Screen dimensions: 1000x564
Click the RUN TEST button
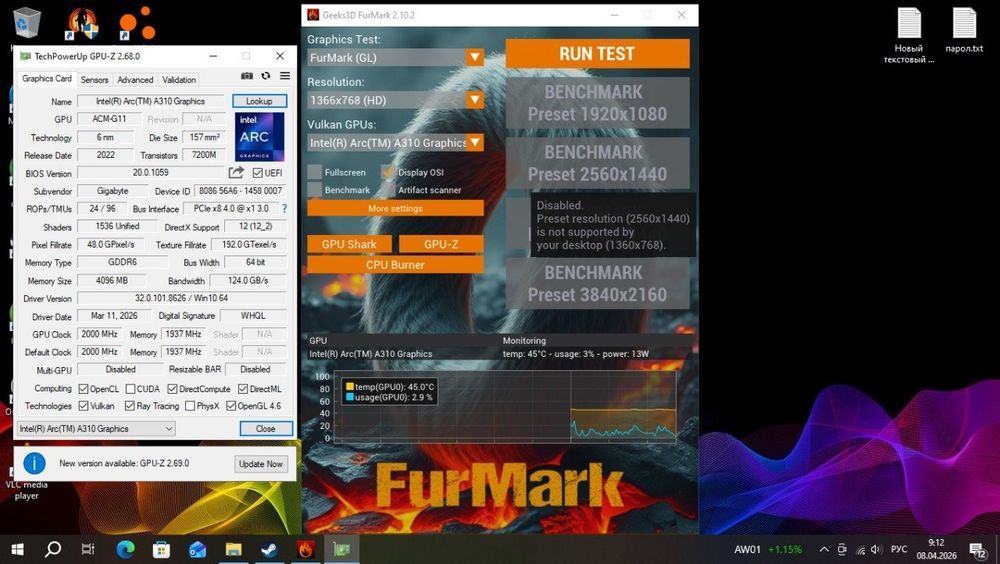pyautogui.click(x=598, y=54)
